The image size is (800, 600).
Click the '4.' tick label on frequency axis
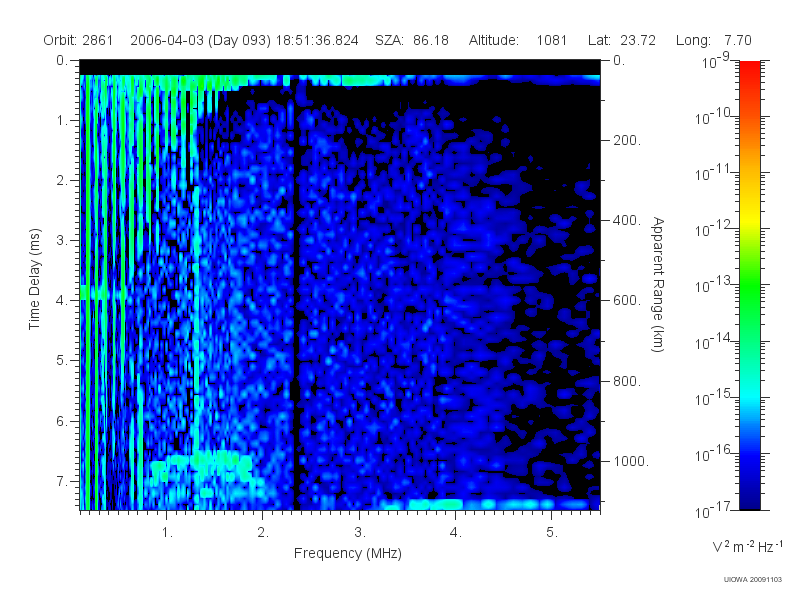pyautogui.click(x=456, y=533)
